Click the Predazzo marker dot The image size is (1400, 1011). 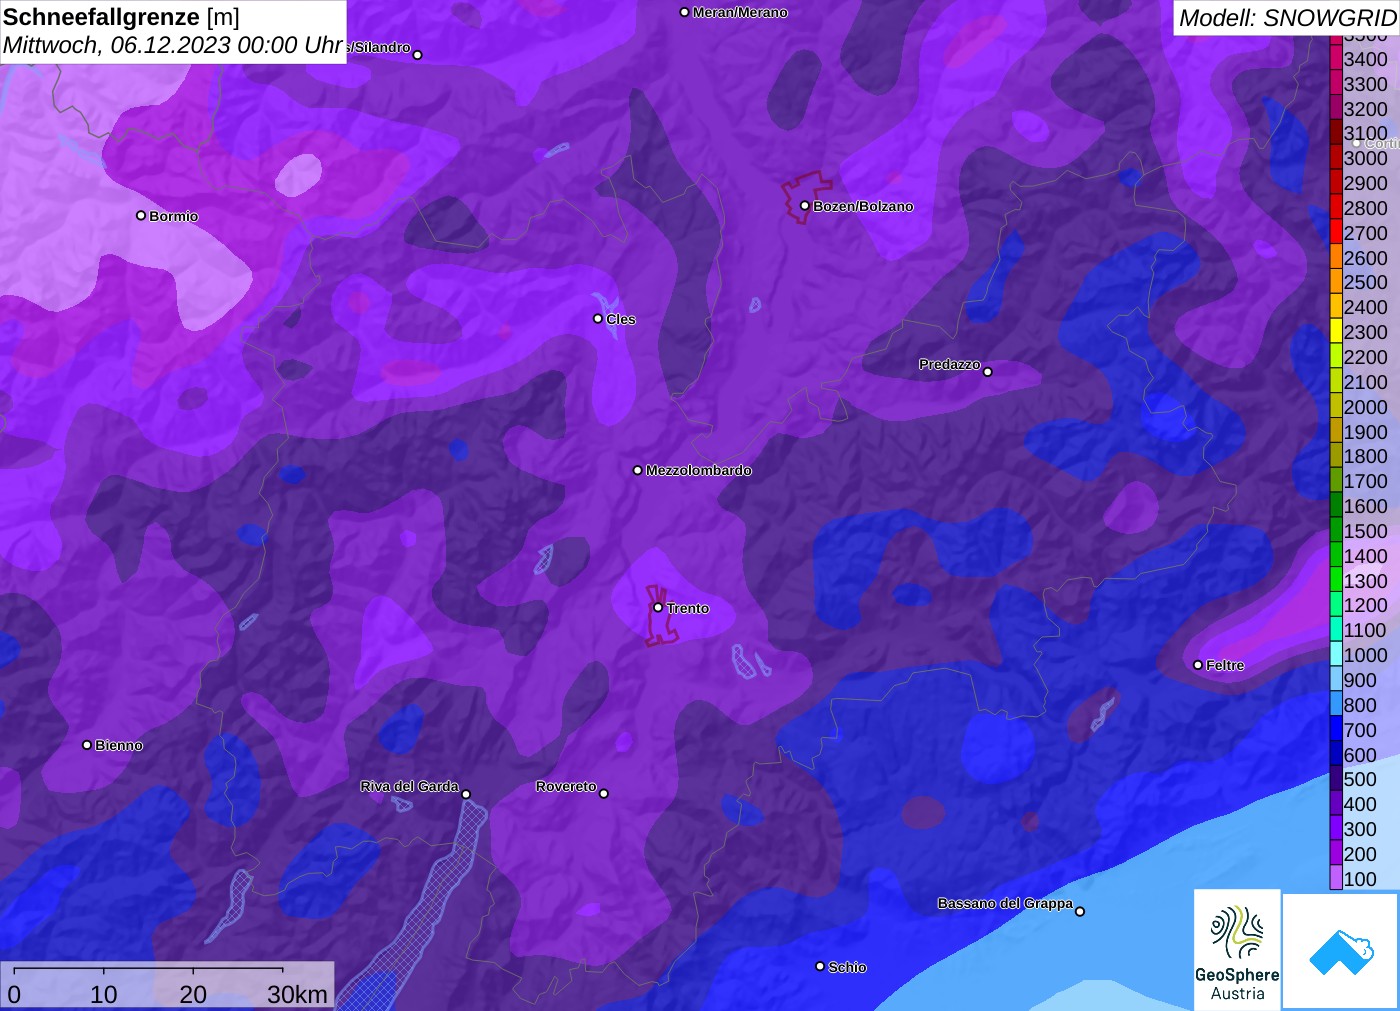click(988, 372)
